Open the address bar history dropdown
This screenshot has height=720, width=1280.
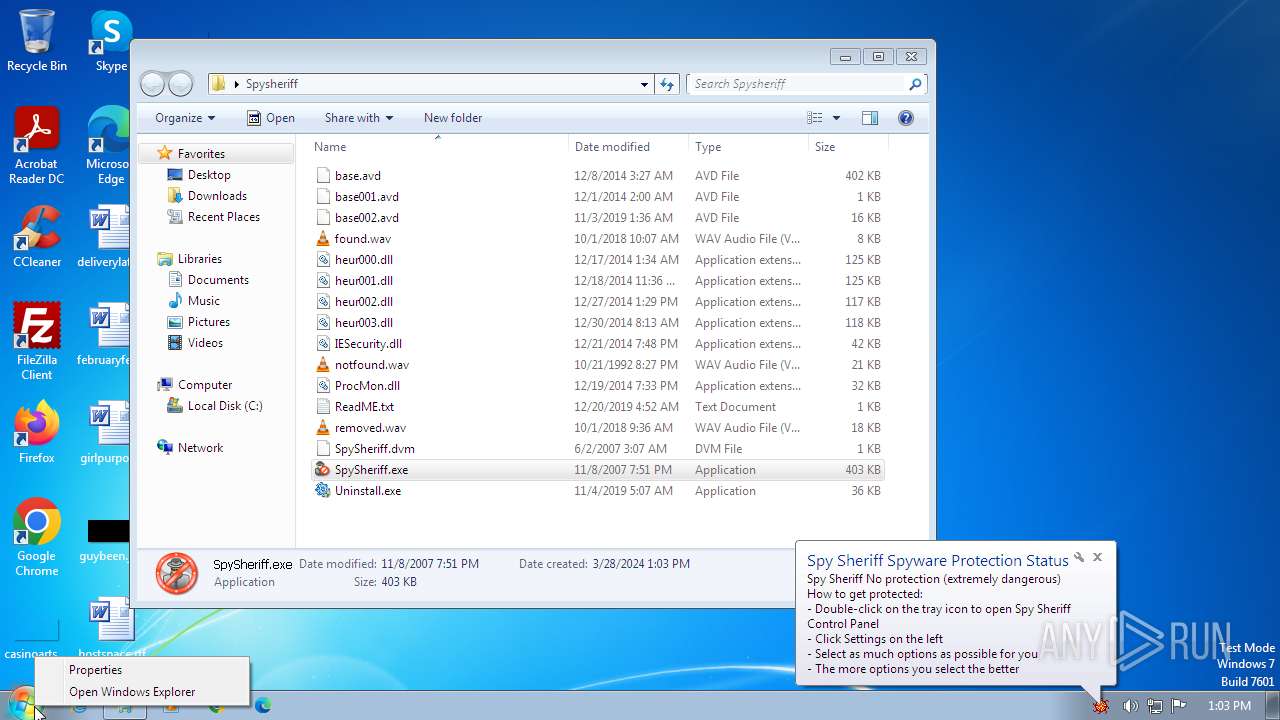pyautogui.click(x=645, y=84)
